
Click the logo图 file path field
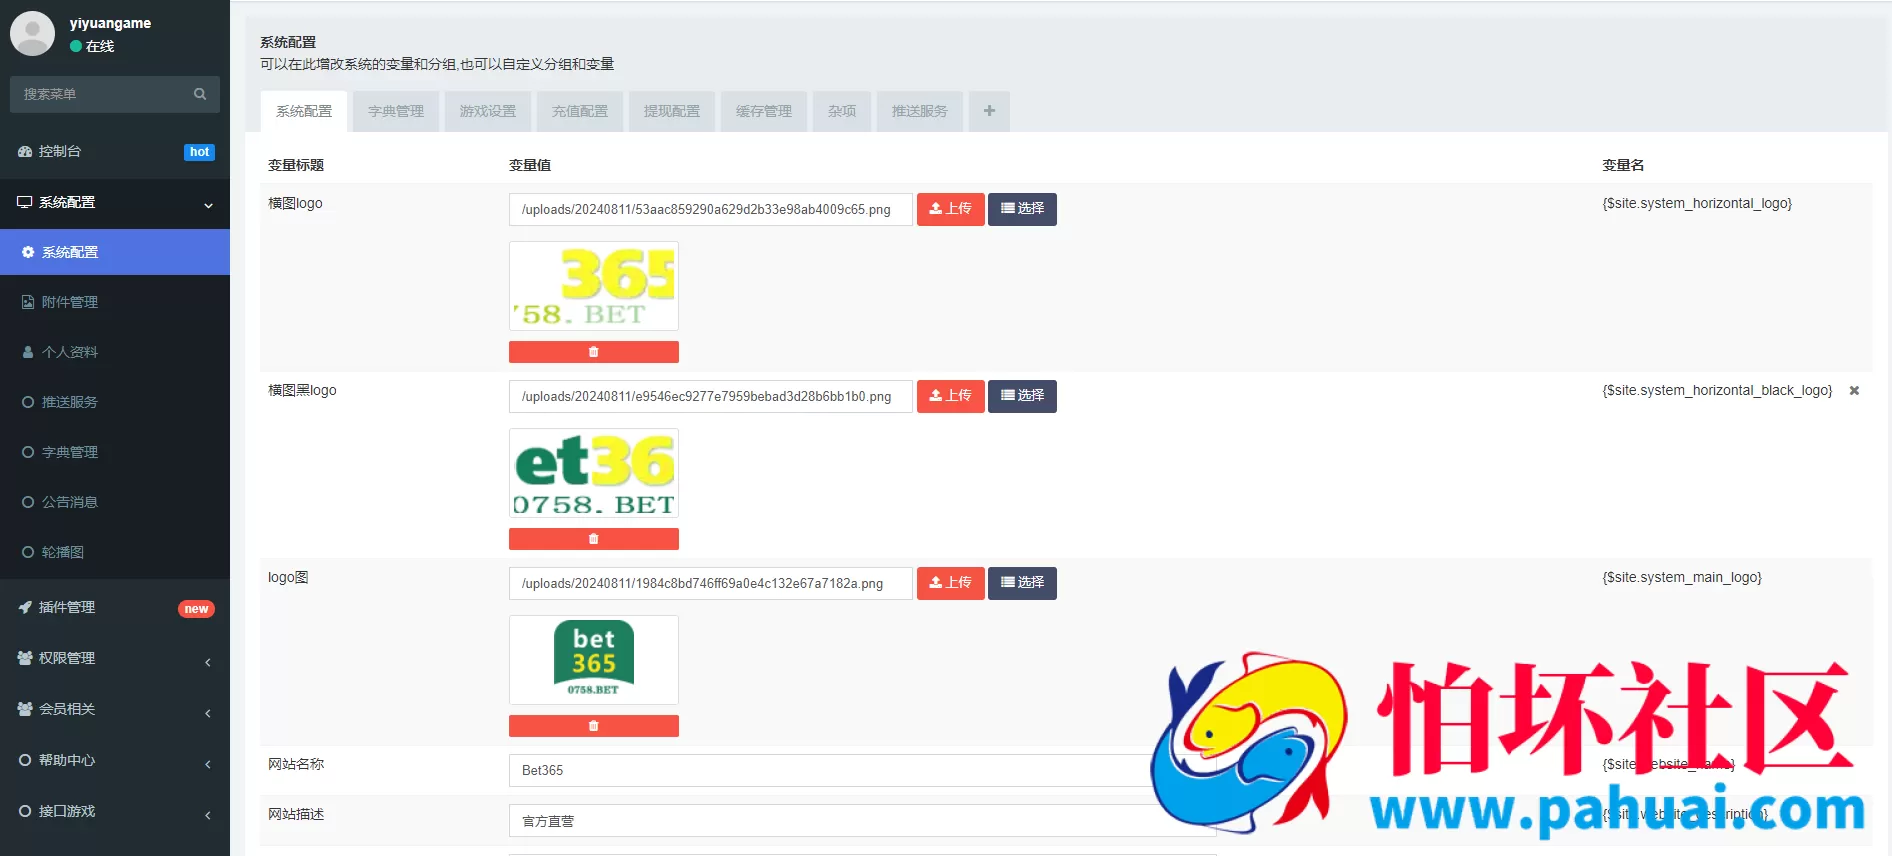(x=711, y=583)
